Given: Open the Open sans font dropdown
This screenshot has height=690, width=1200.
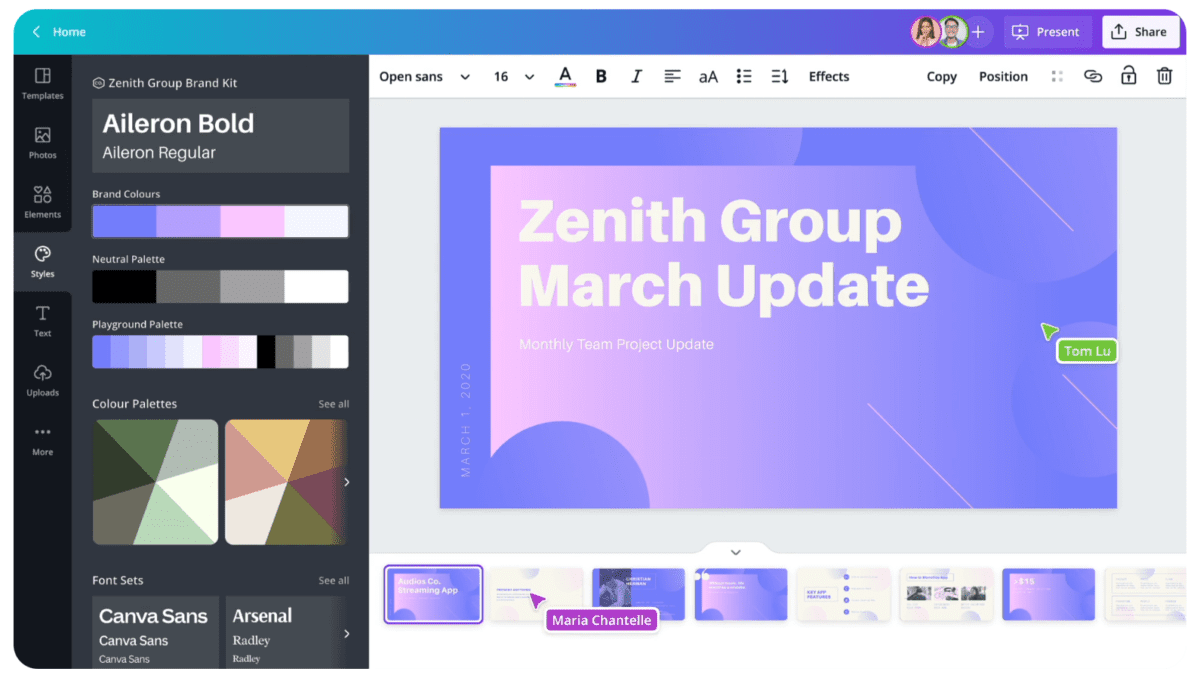Looking at the screenshot, I should pos(424,76).
